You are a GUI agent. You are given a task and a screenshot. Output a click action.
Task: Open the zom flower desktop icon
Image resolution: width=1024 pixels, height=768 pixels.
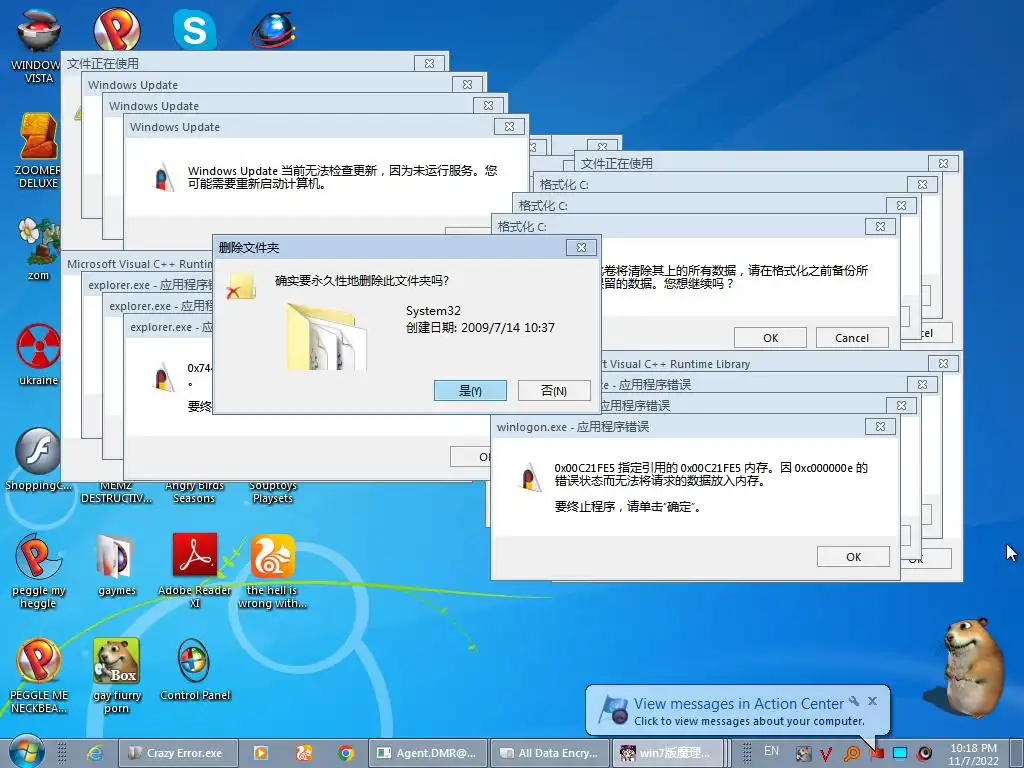(38, 248)
